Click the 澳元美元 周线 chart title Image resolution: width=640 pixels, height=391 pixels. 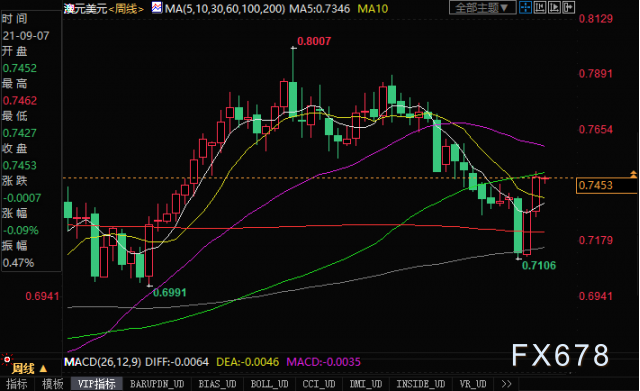[x=104, y=9]
